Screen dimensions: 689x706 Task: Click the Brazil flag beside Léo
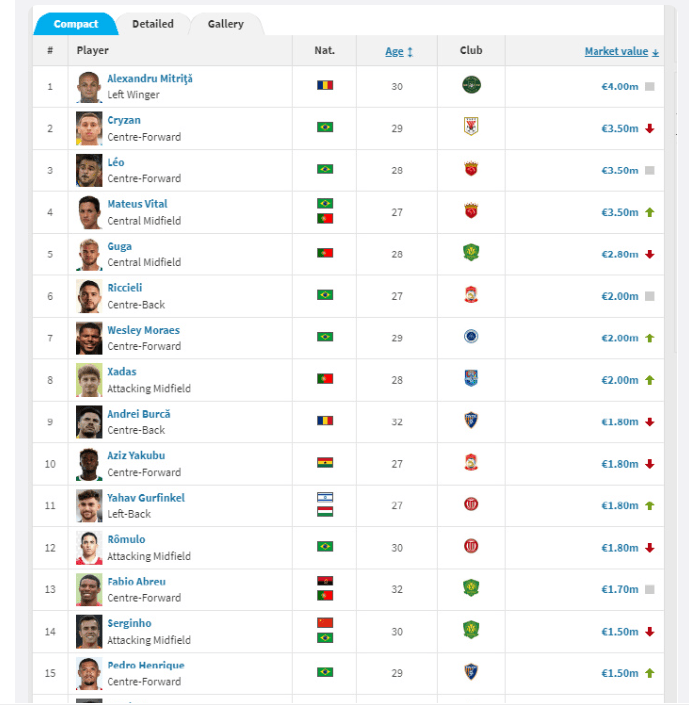click(x=324, y=169)
